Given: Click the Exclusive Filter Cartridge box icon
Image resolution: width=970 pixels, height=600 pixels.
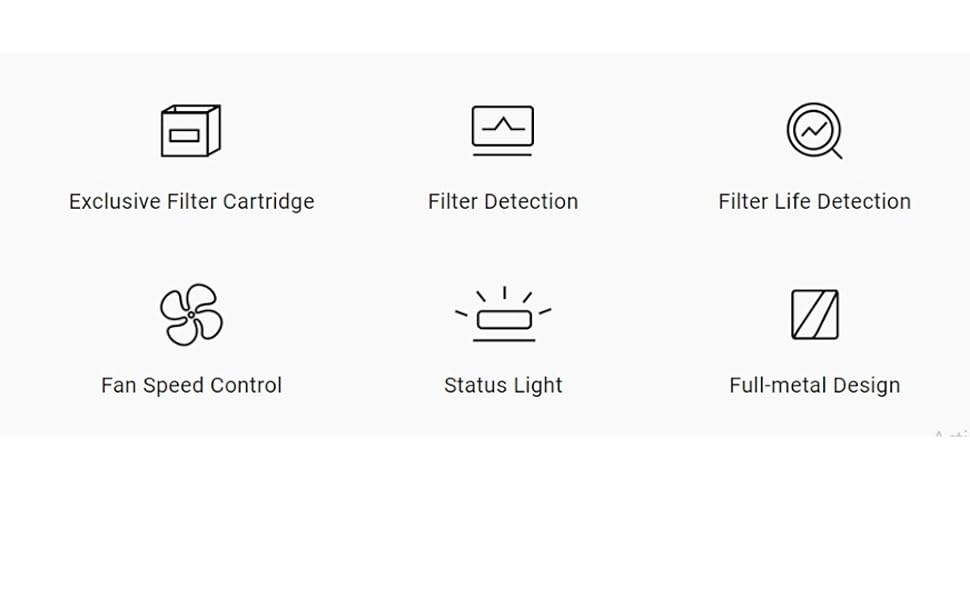Looking at the screenshot, I should 191,131.
